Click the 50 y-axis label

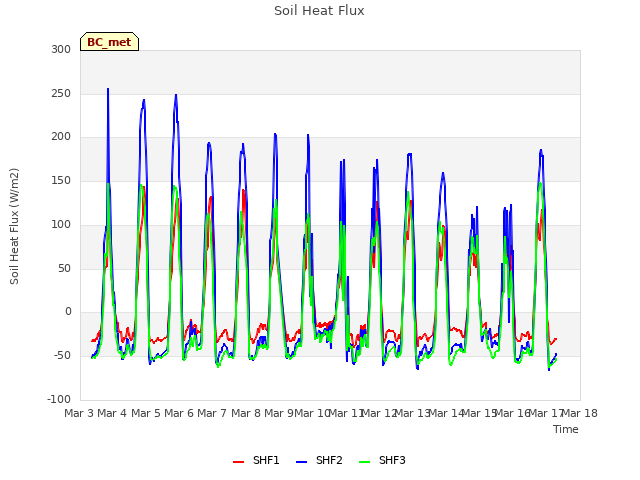[64, 268]
